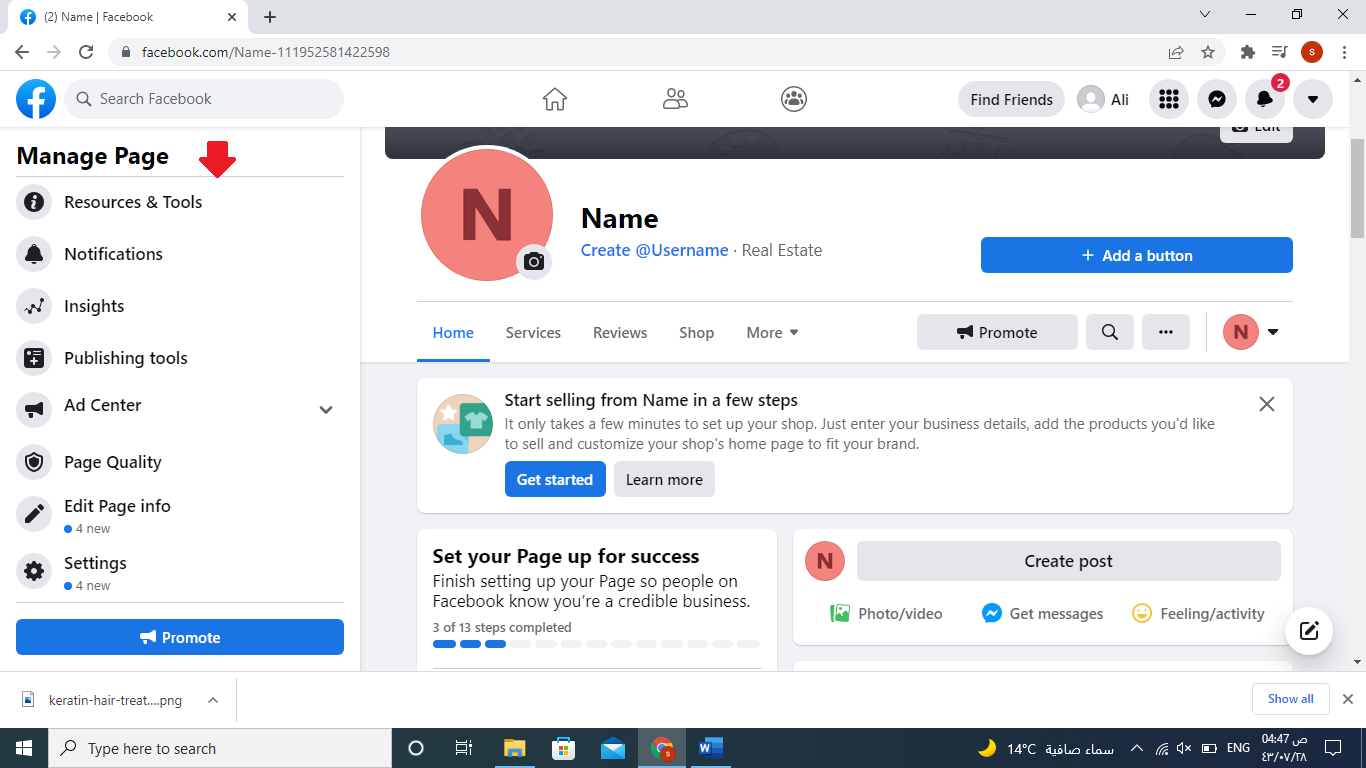This screenshot has height=768, width=1366.
Task: Open File Explorer from taskbar
Action: coord(514,748)
